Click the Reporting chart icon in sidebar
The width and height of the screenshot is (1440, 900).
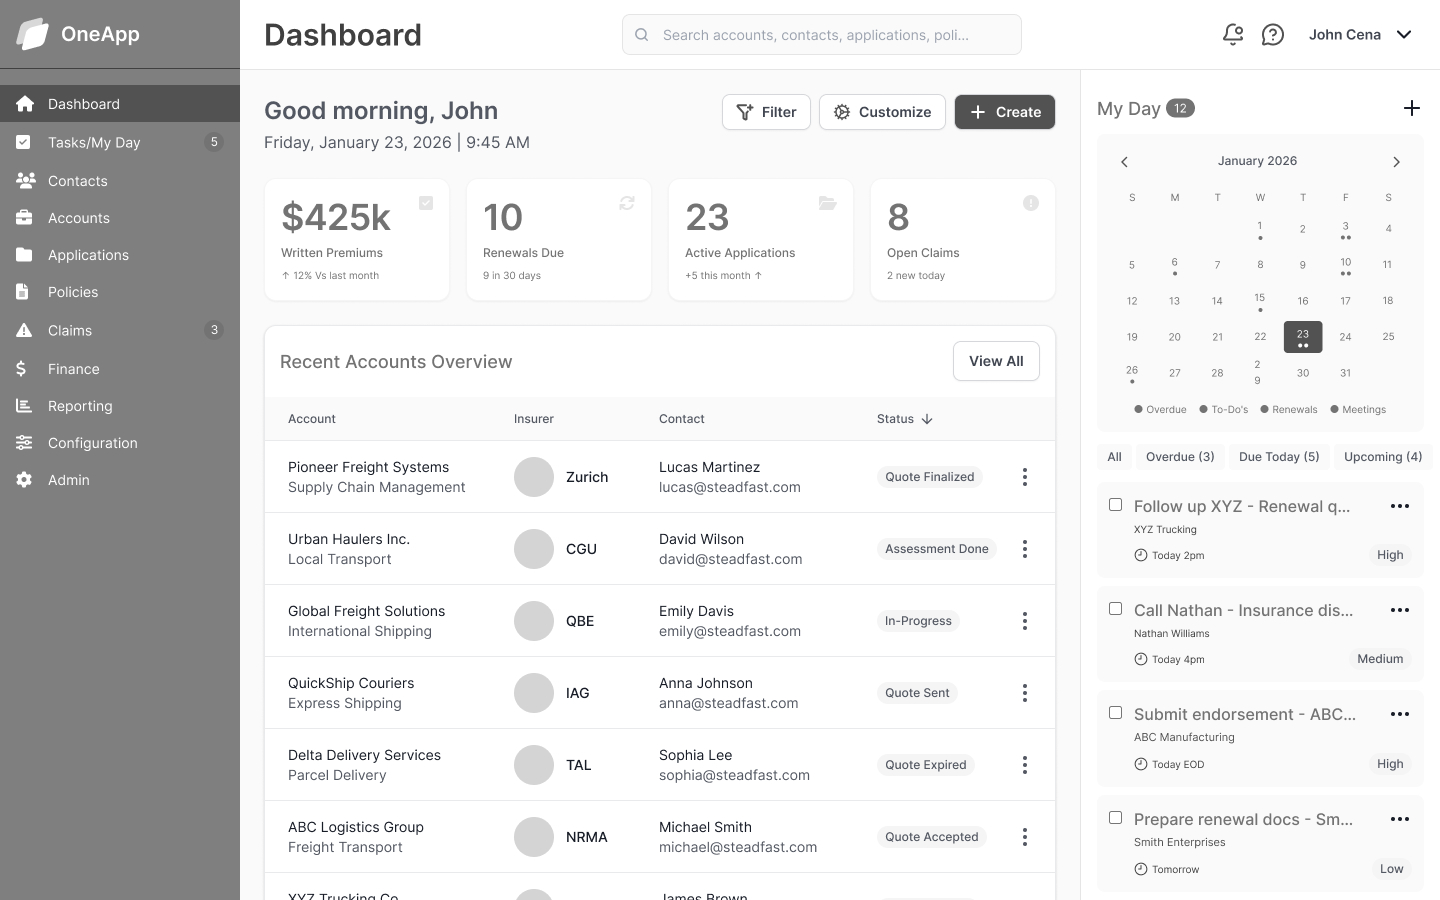24,406
